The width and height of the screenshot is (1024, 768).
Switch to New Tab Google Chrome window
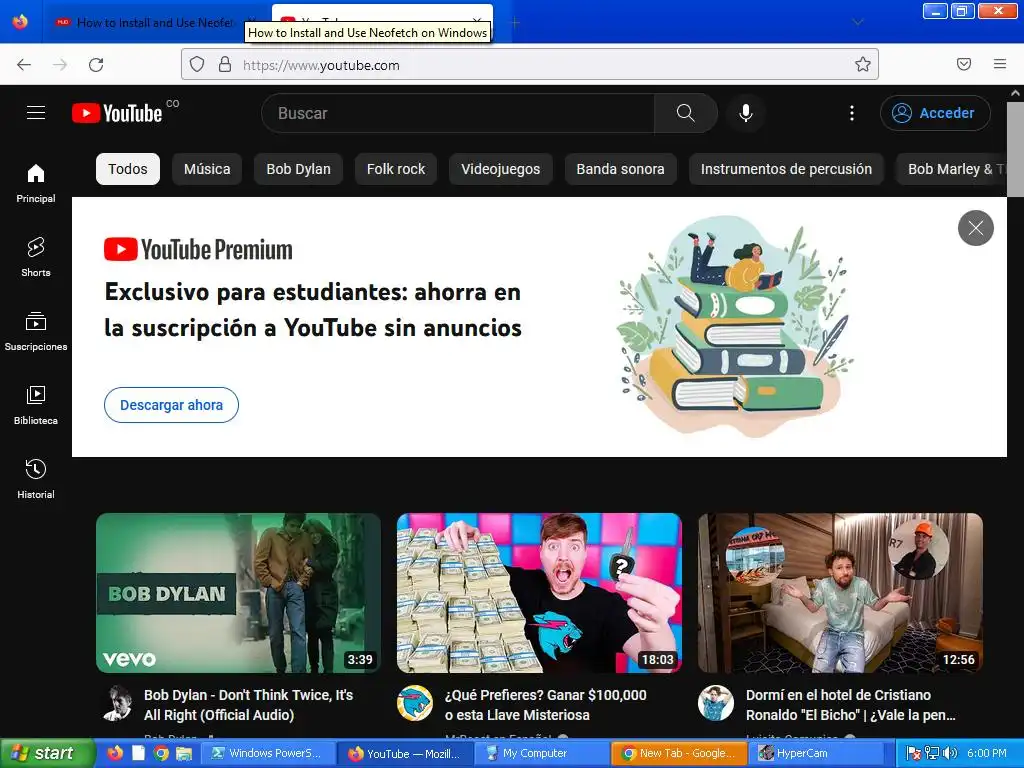[x=679, y=753]
